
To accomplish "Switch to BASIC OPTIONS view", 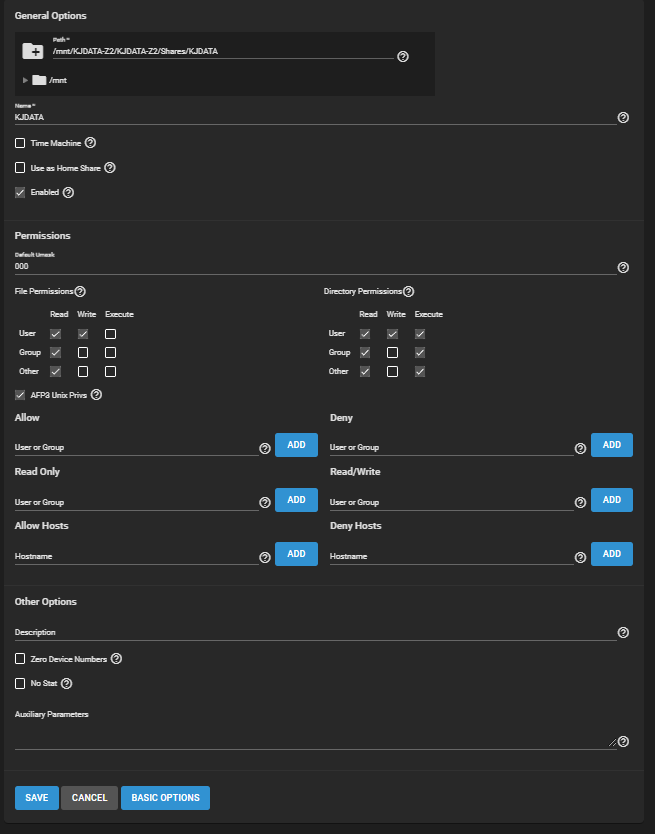I will click(x=165, y=798).
